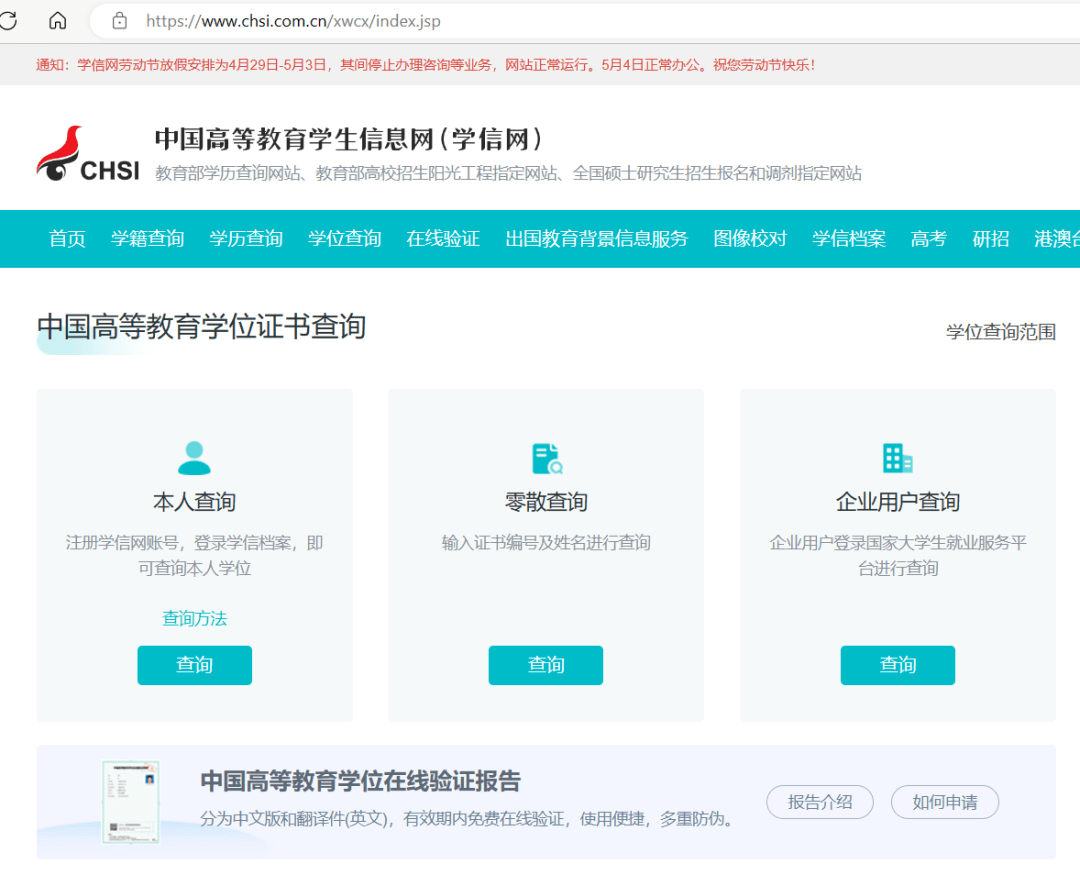Open the 在线验证 nav item
This screenshot has width=1080, height=886.
tap(443, 238)
